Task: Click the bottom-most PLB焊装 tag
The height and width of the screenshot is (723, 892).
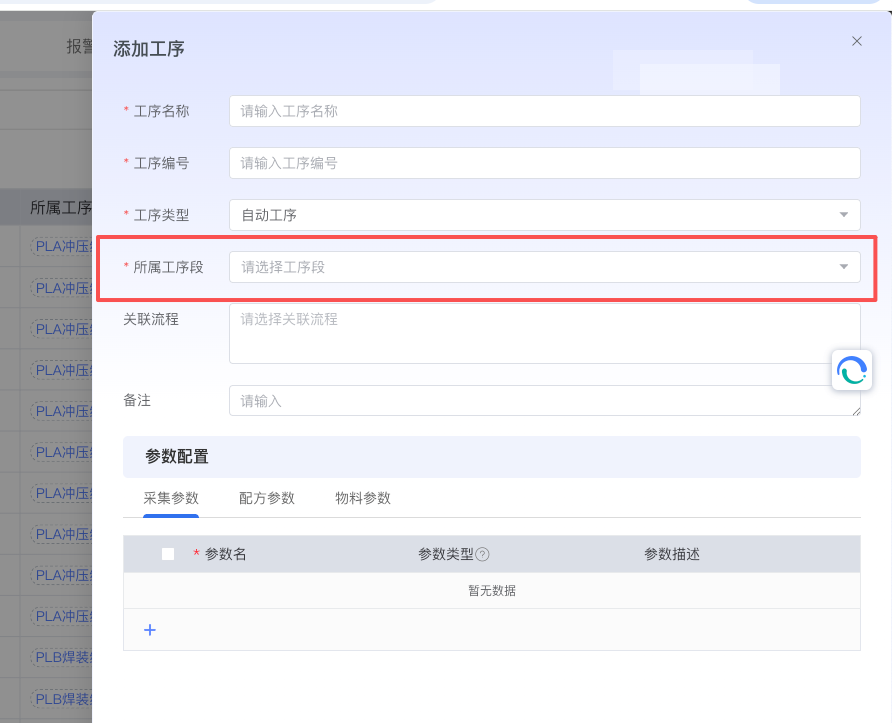Action: coord(63,698)
